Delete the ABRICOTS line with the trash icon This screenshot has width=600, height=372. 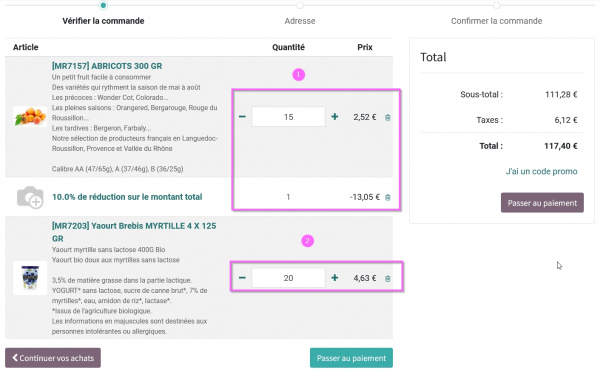[x=388, y=117]
